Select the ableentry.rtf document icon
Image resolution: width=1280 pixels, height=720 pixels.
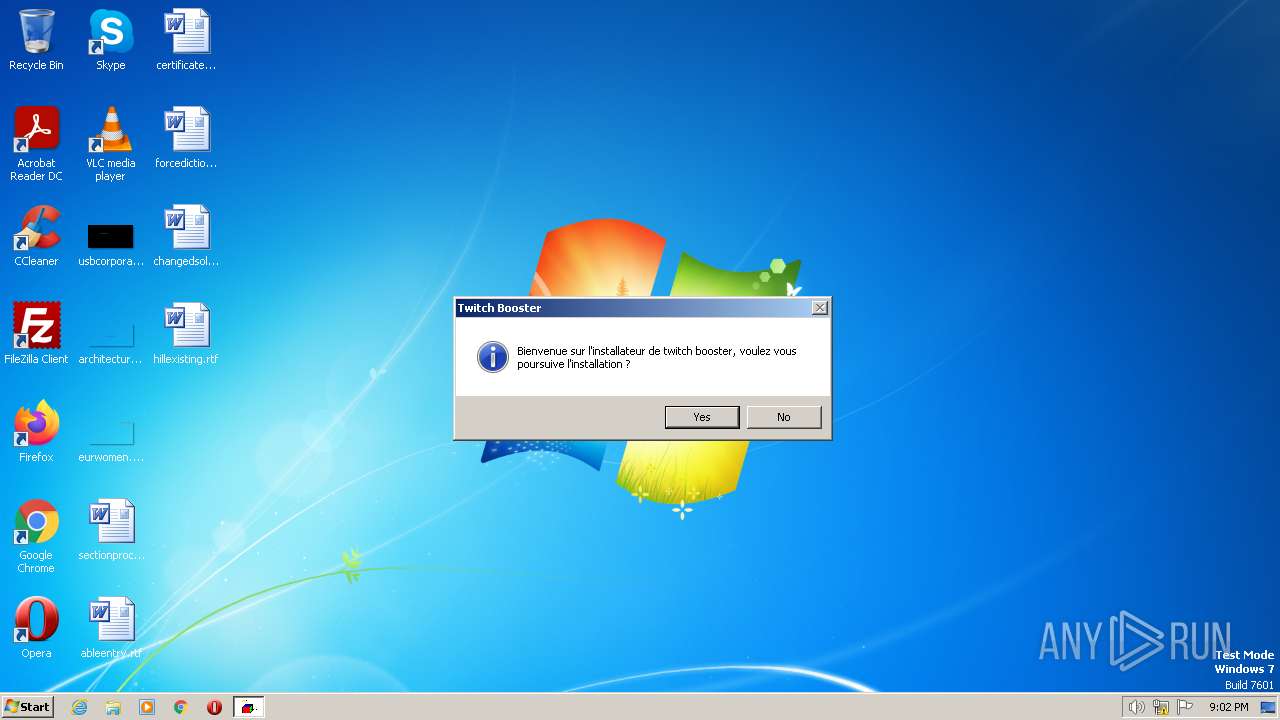tap(110, 628)
